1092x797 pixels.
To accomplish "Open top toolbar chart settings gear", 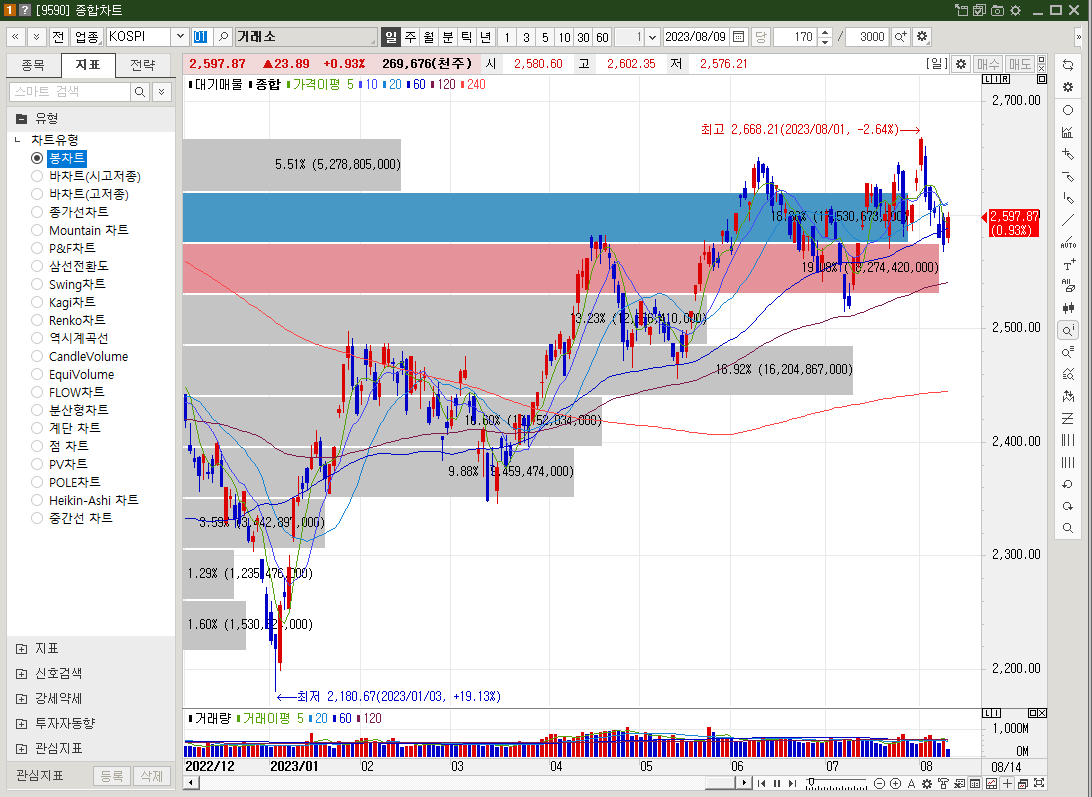I will click(922, 37).
